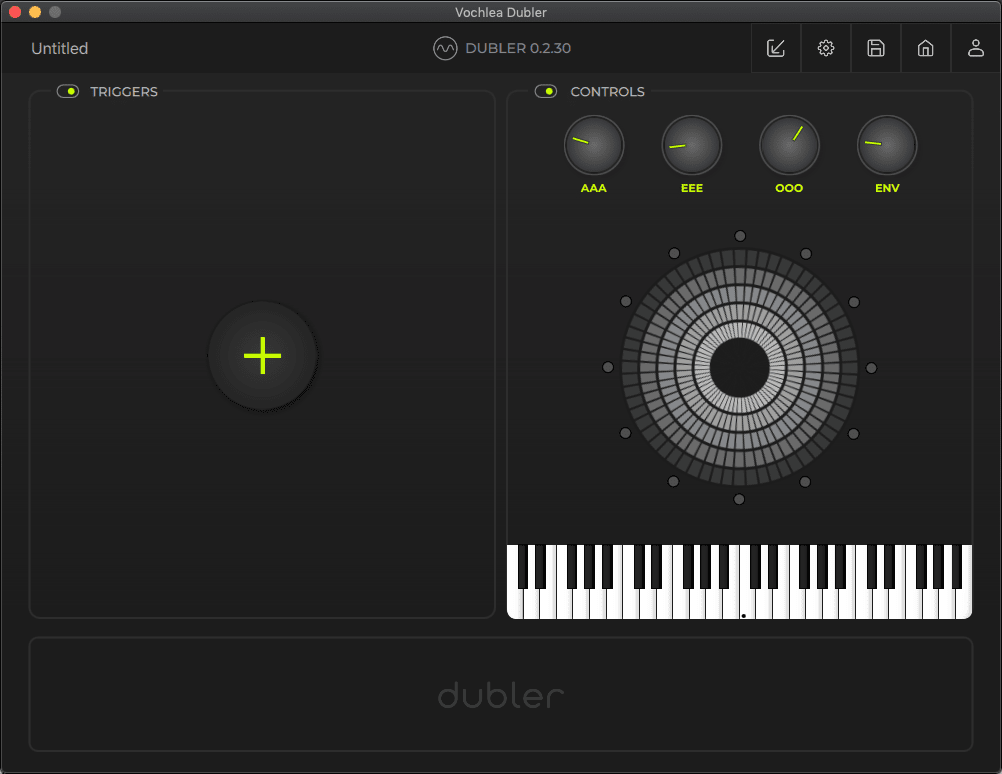Go to home via house icon
Image resolution: width=1002 pixels, height=774 pixels.
(x=925, y=48)
